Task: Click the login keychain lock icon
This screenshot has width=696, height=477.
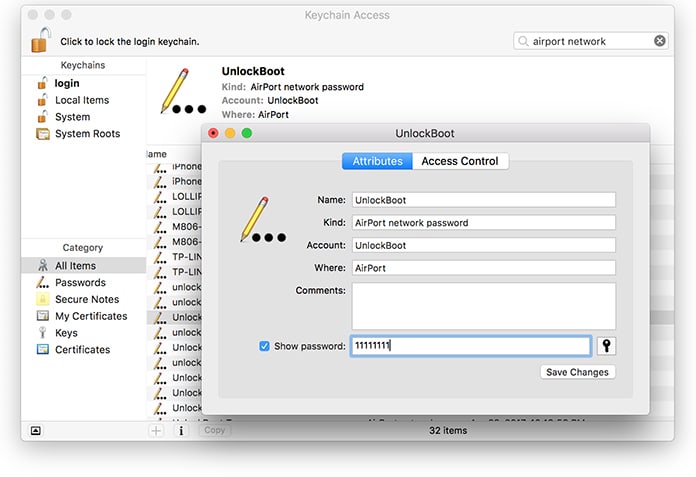Action: 43,83
